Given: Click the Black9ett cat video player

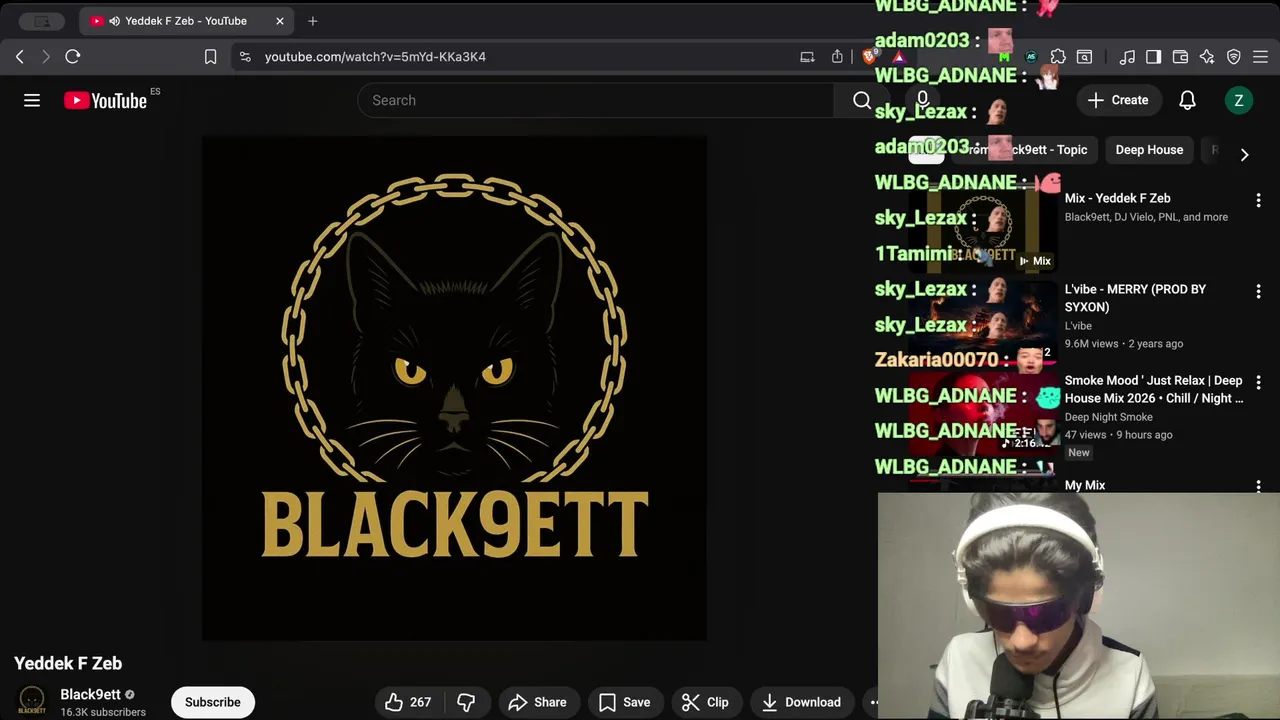Looking at the screenshot, I should point(454,388).
